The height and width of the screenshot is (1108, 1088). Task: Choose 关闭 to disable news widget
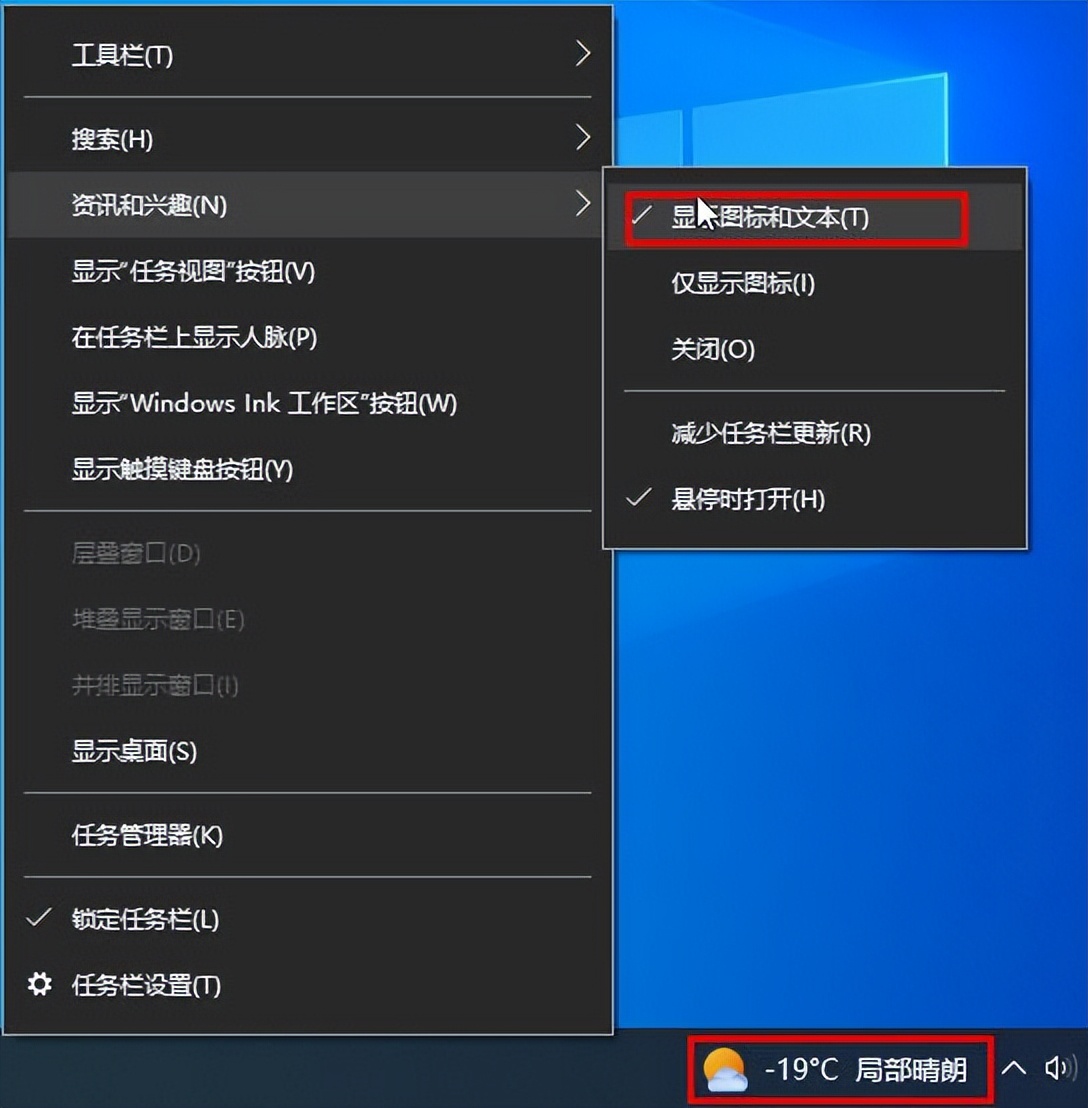coord(714,350)
